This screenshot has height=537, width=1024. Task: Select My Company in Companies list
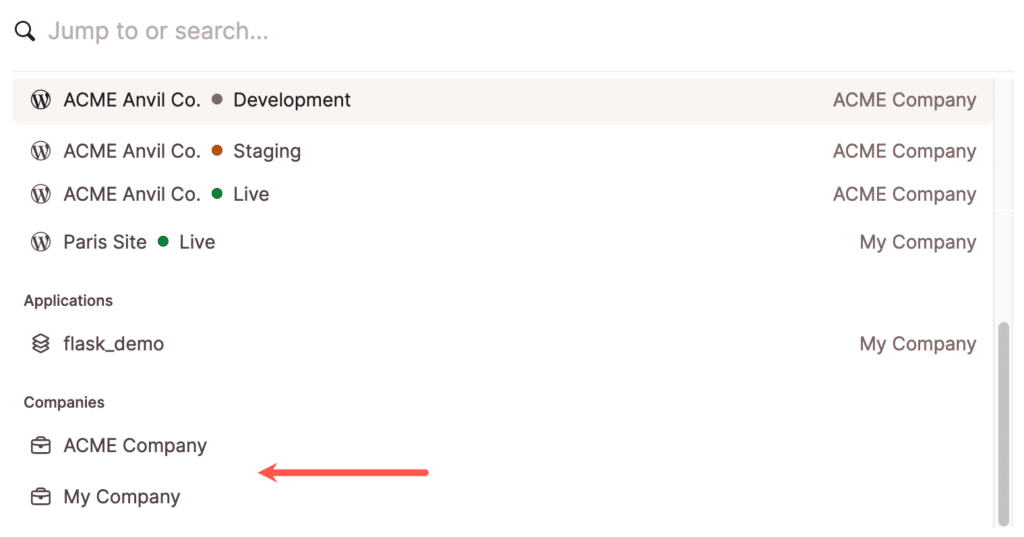point(122,497)
